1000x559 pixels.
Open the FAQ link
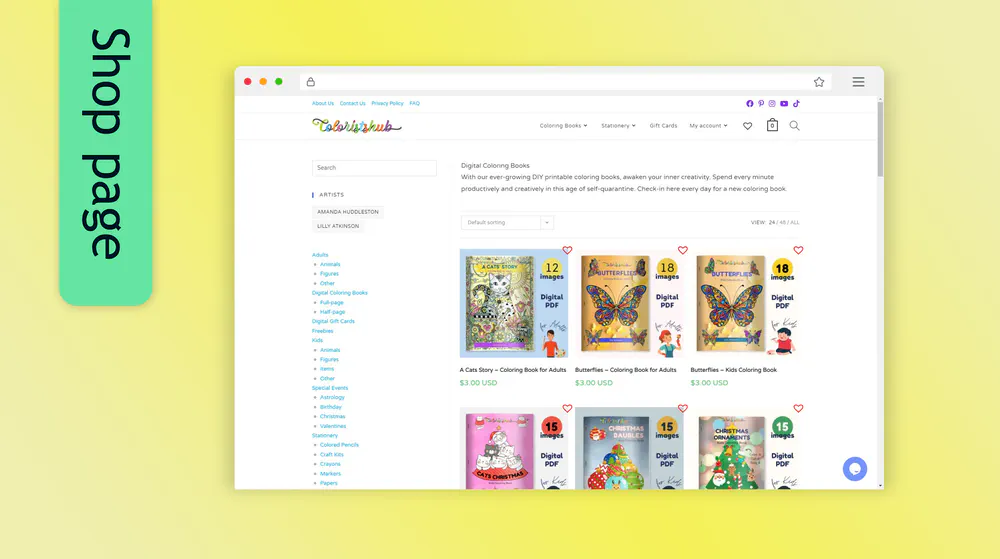tap(415, 103)
